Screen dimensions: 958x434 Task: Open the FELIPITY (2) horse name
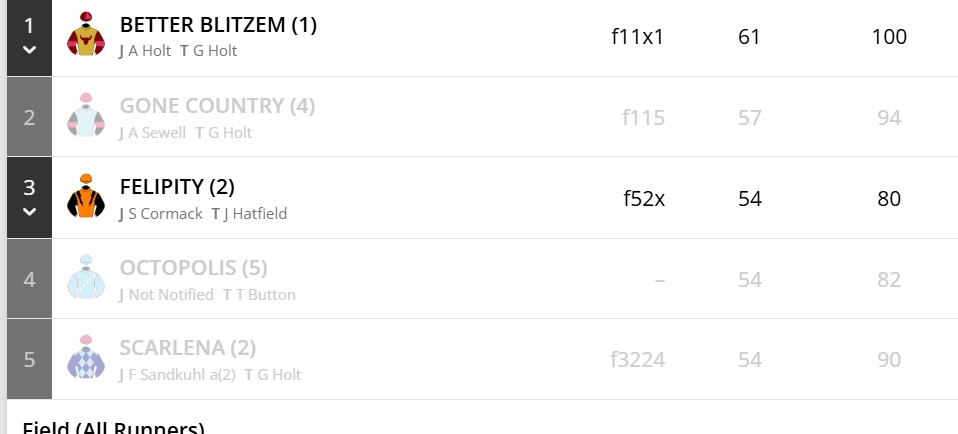(177, 187)
